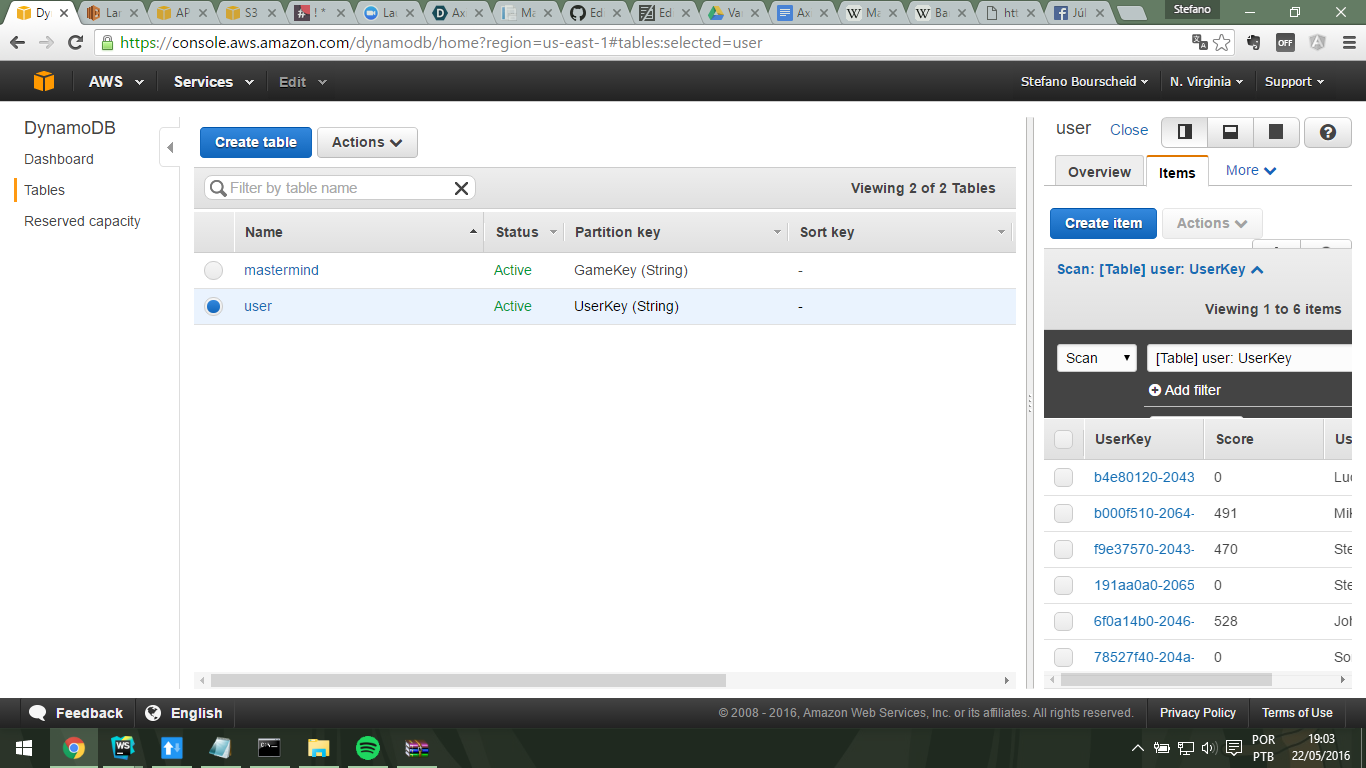Collapse the DynamoDB sidebar with arrow handle

169,148
